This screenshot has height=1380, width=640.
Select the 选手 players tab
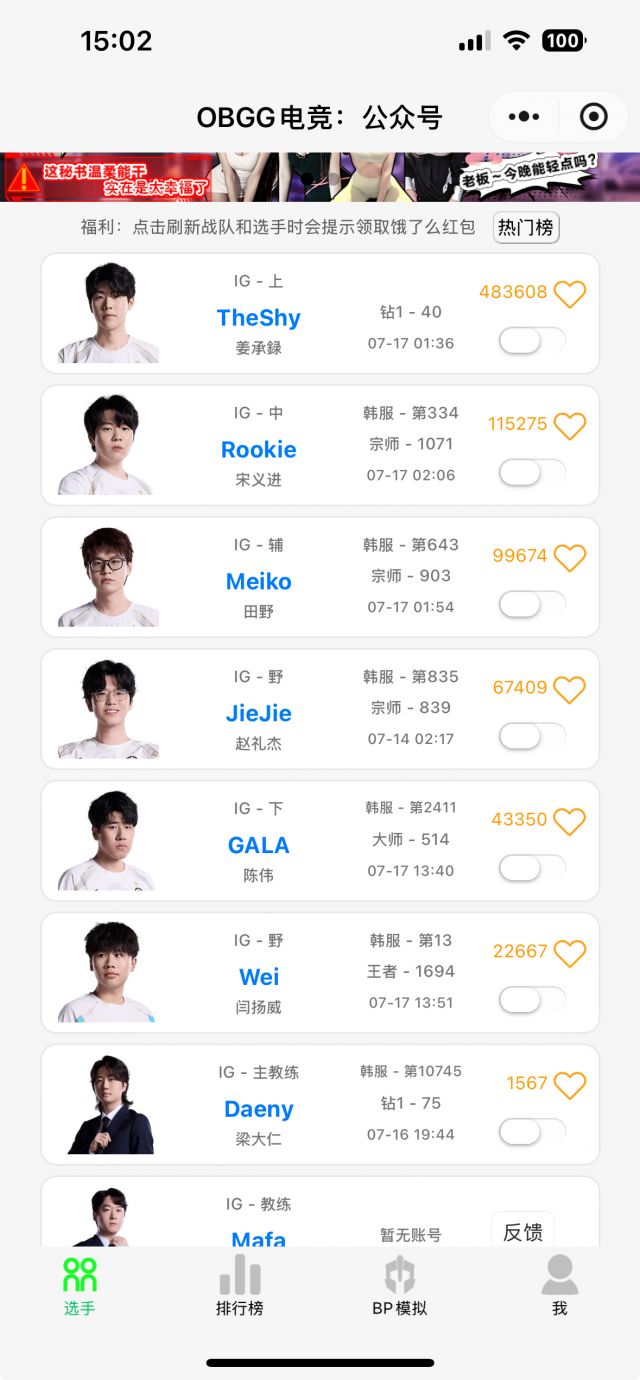tap(80, 1286)
